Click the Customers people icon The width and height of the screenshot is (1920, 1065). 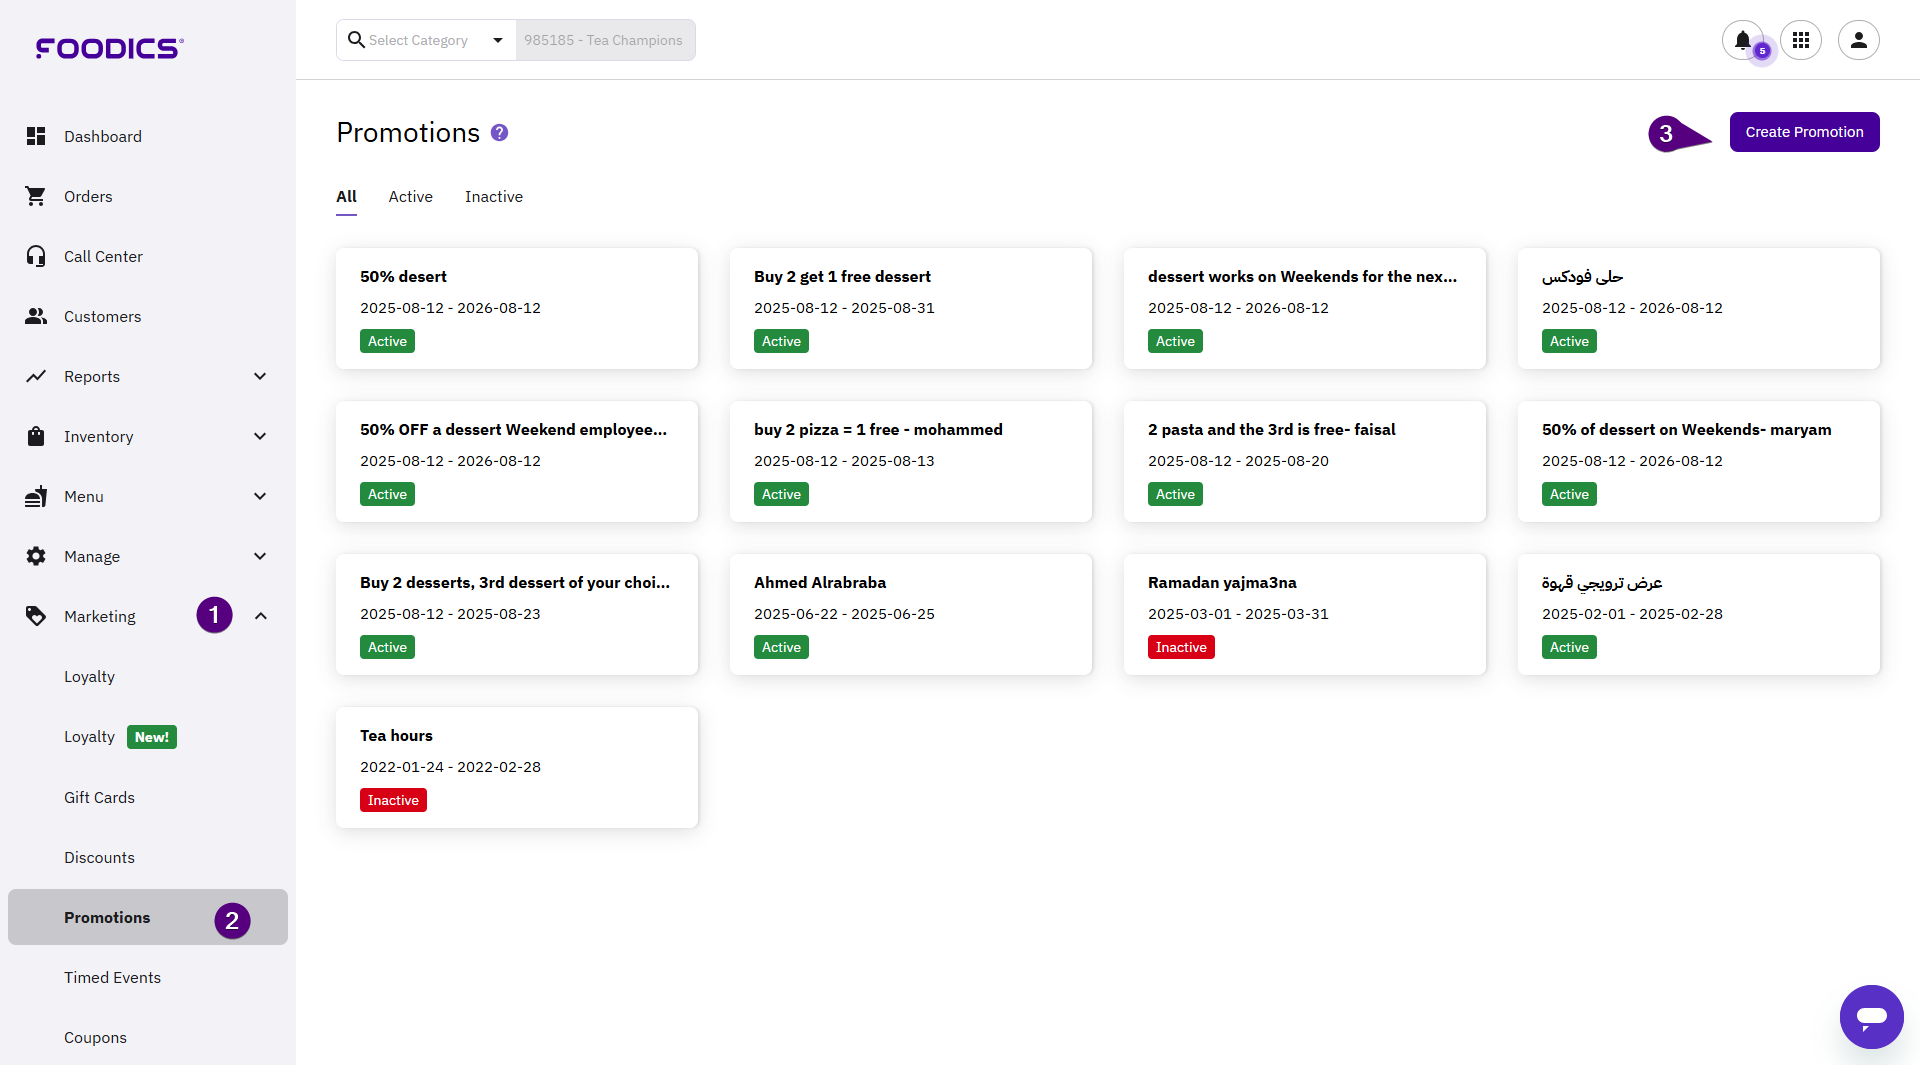click(36, 316)
